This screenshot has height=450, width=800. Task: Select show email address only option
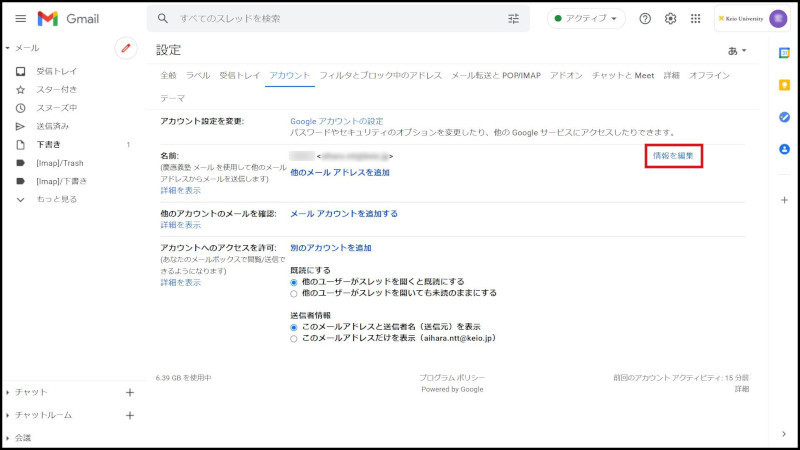(x=294, y=338)
